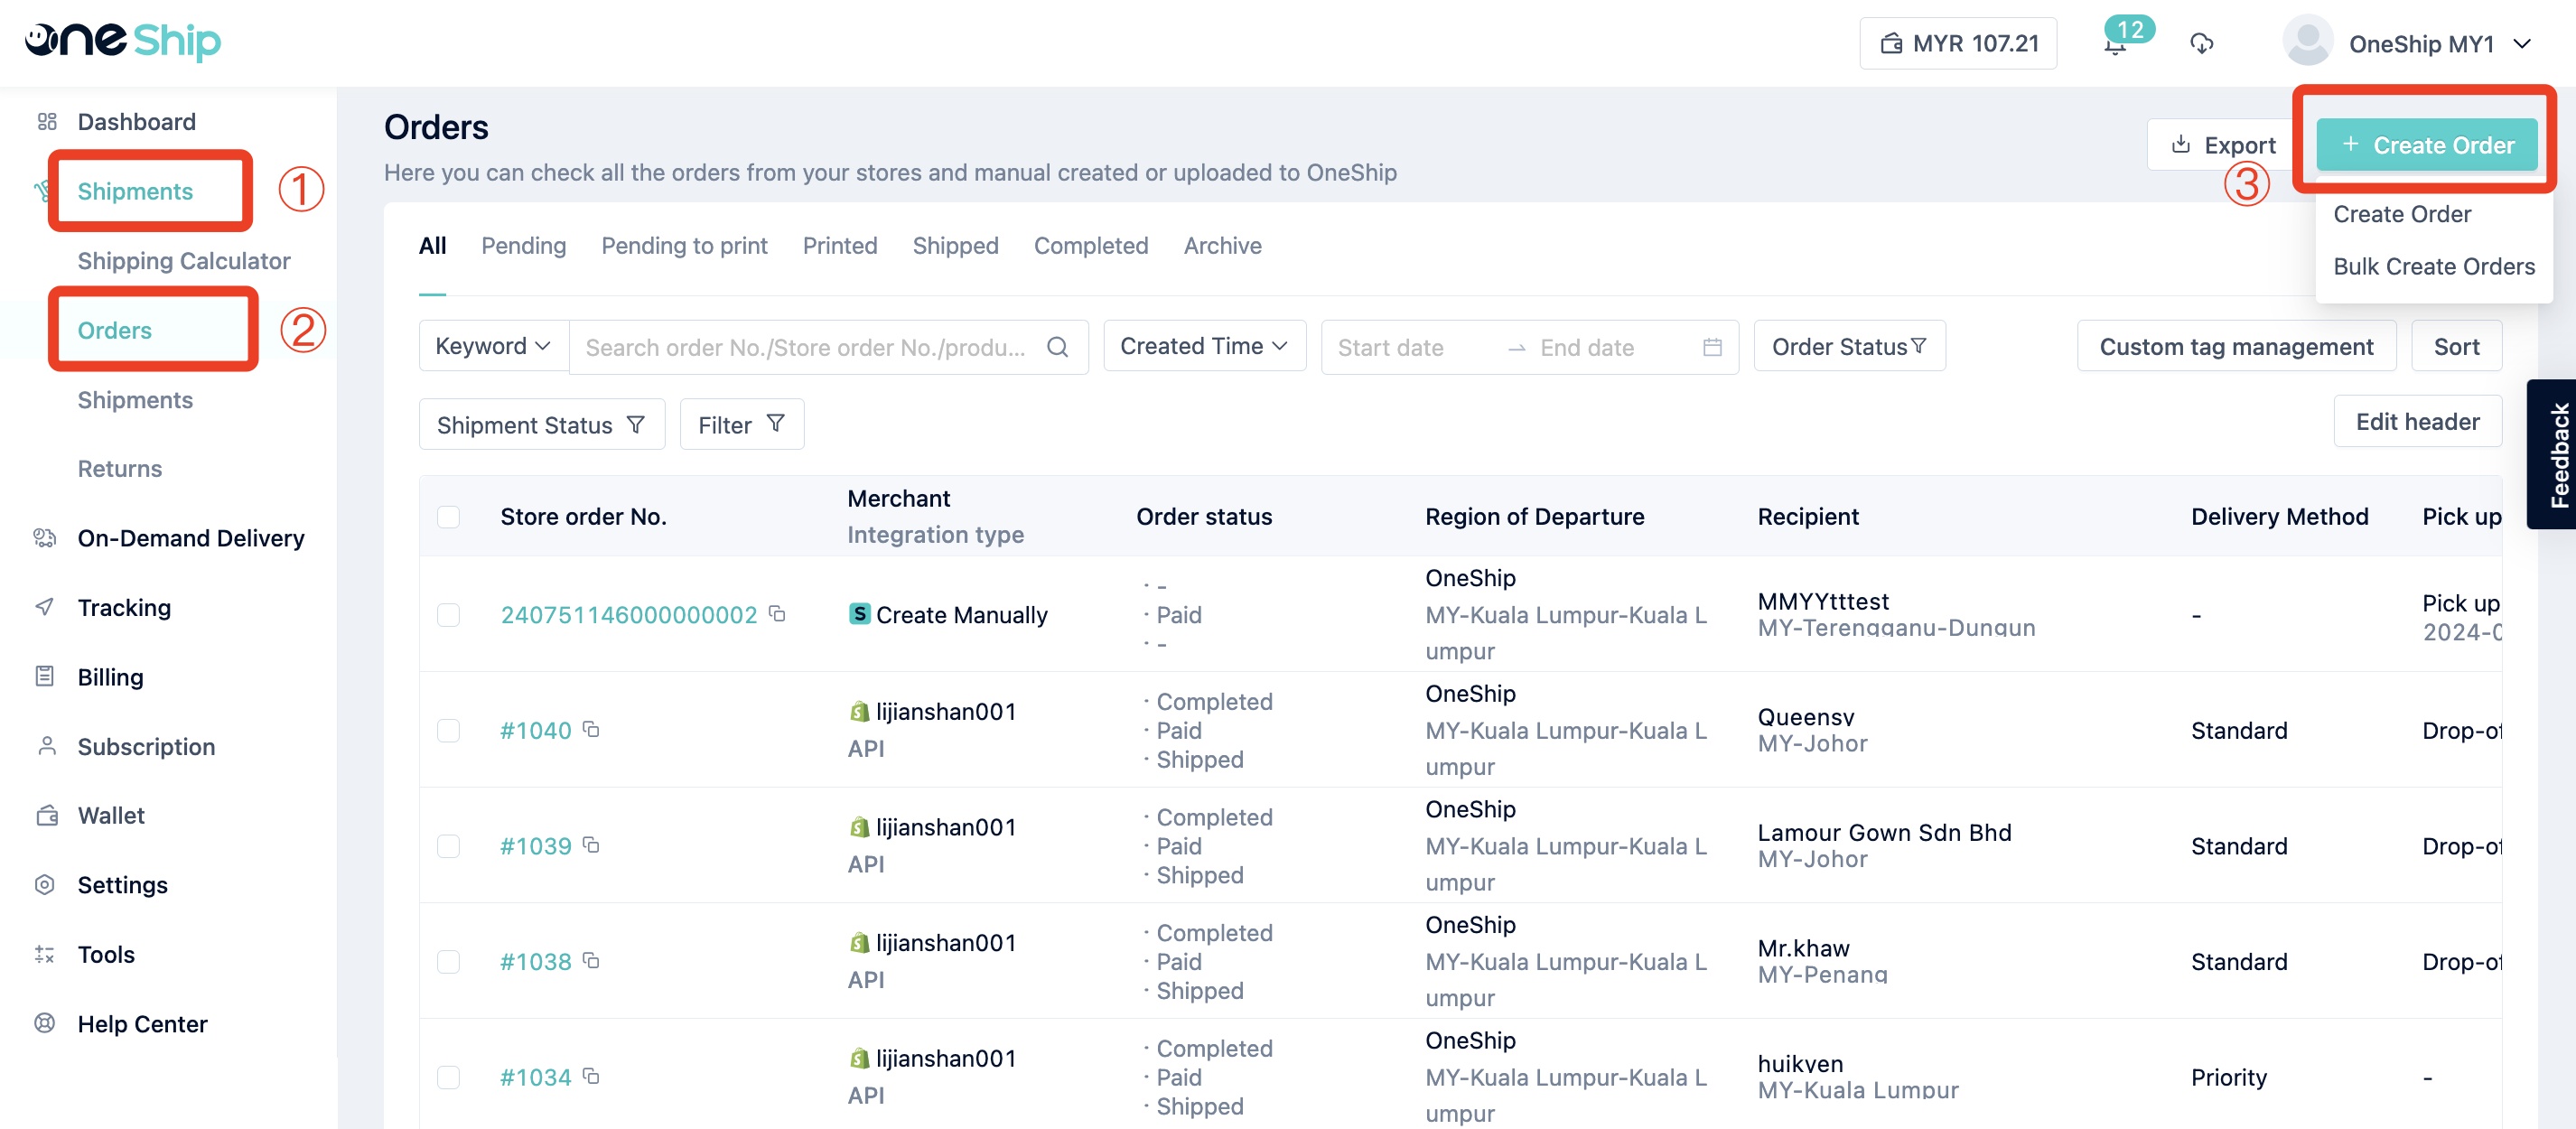Switch to the Pending to print tab

pyautogui.click(x=684, y=246)
